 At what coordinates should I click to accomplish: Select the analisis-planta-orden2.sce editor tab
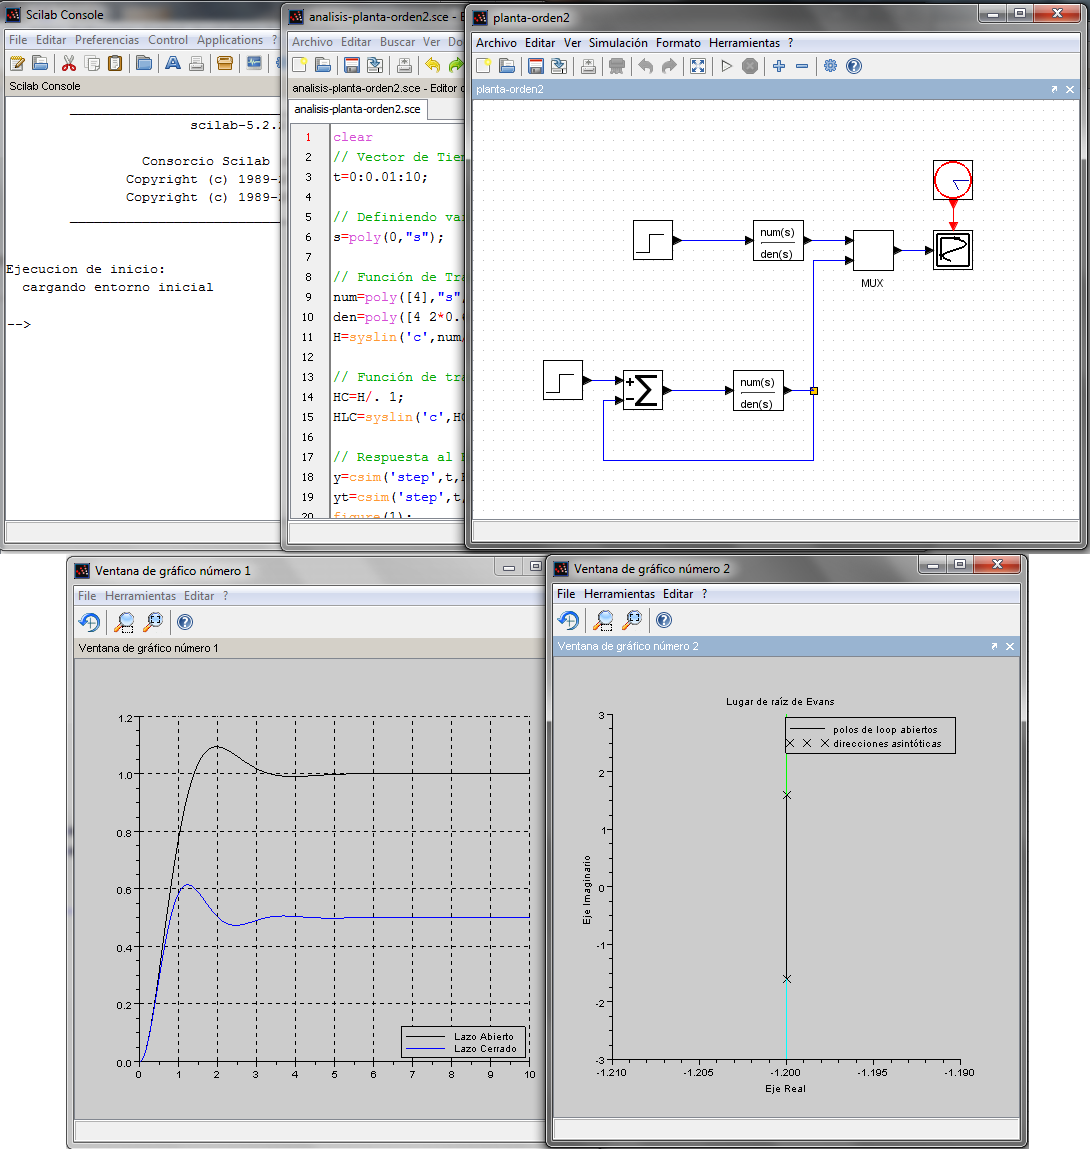point(358,109)
